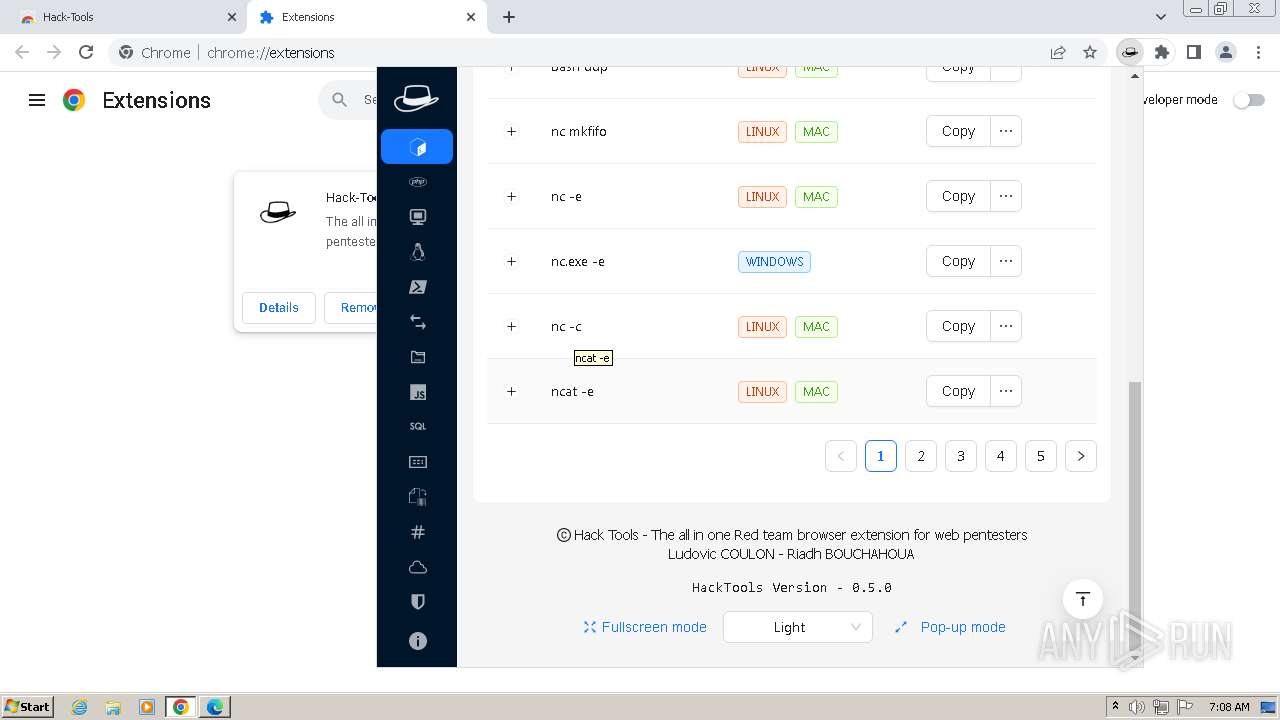Image resolution: width=1280 pixels, height=720 pixels.
Task: Go to results page 5
Action: (x=1041, y=456)
